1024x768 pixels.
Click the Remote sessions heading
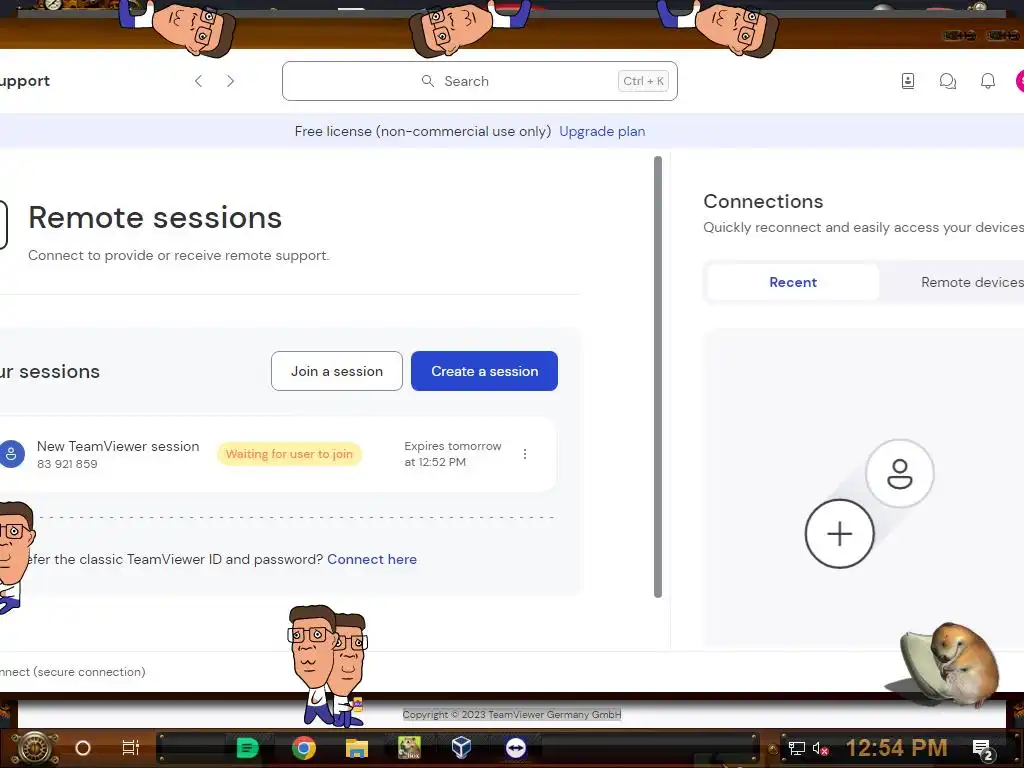(155, 217)
